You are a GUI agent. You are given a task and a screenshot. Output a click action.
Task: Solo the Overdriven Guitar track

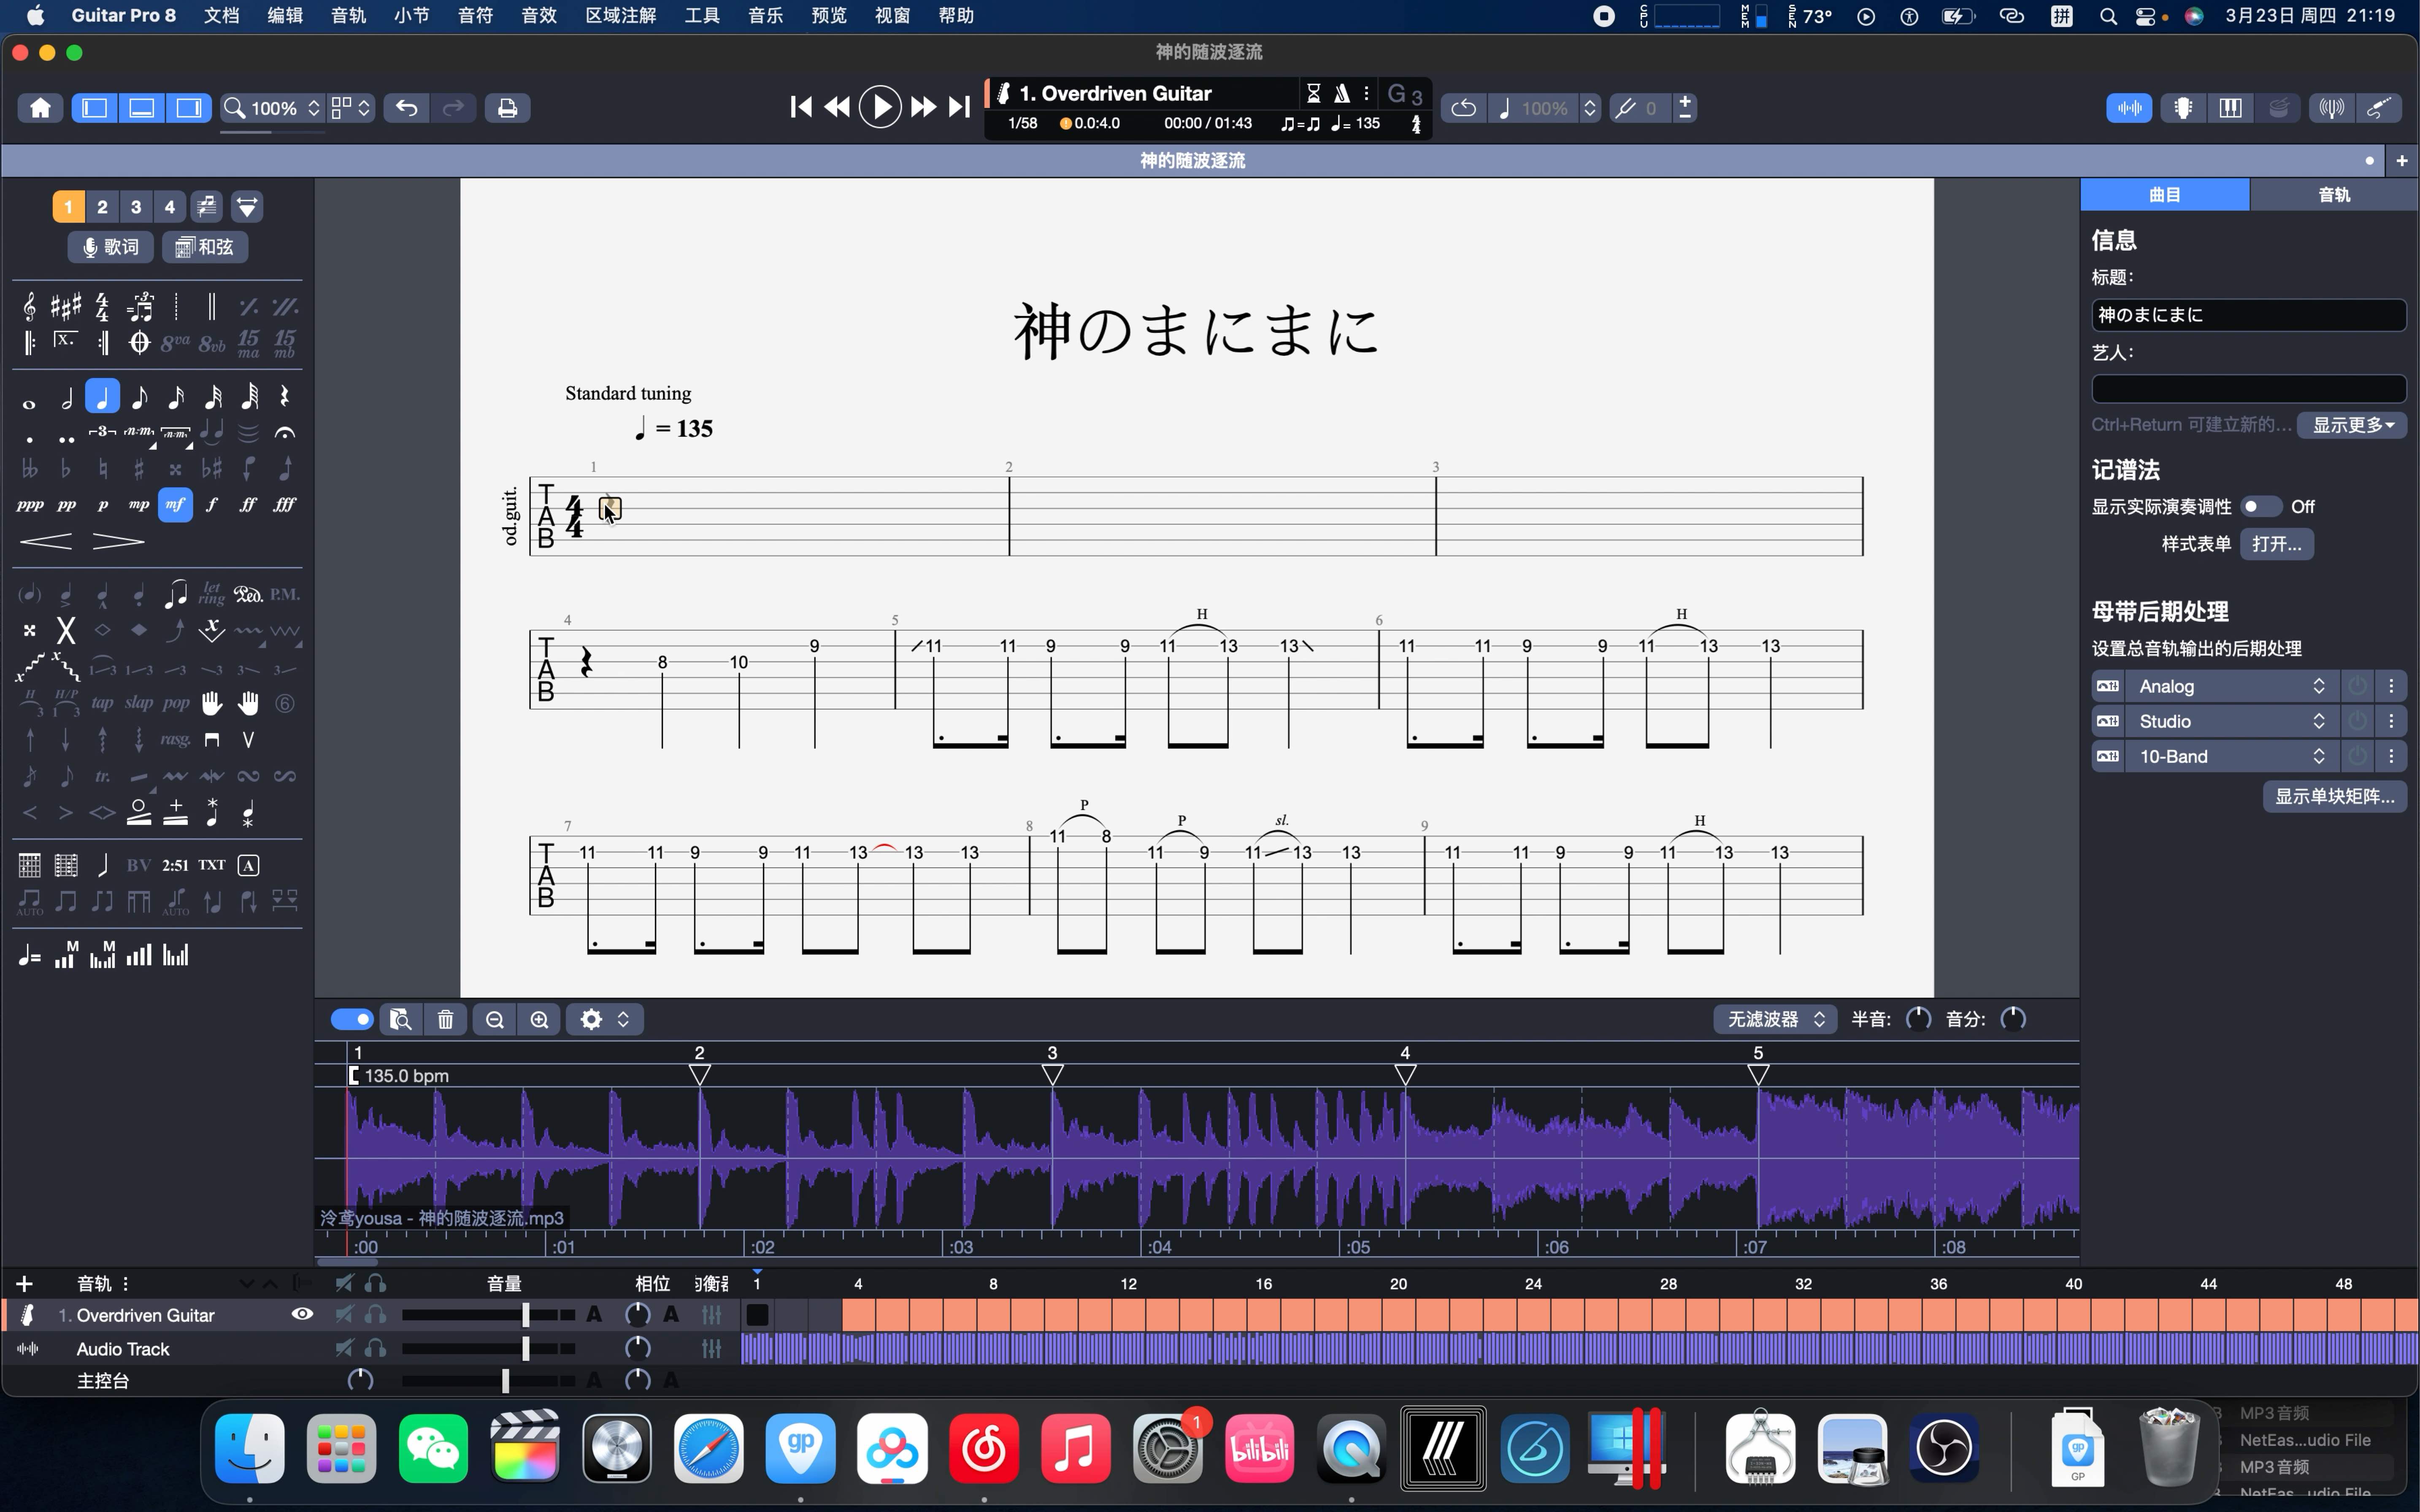[376, 1315]
